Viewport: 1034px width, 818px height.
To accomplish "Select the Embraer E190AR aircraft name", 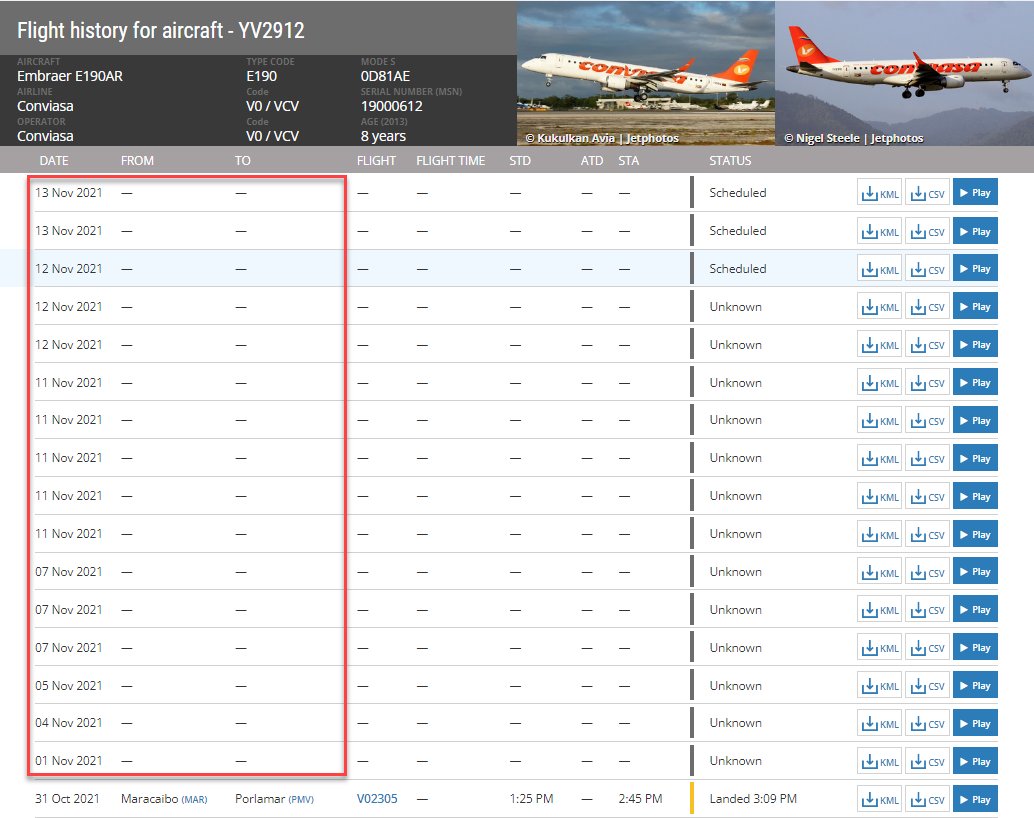I will tap(70, 76).
